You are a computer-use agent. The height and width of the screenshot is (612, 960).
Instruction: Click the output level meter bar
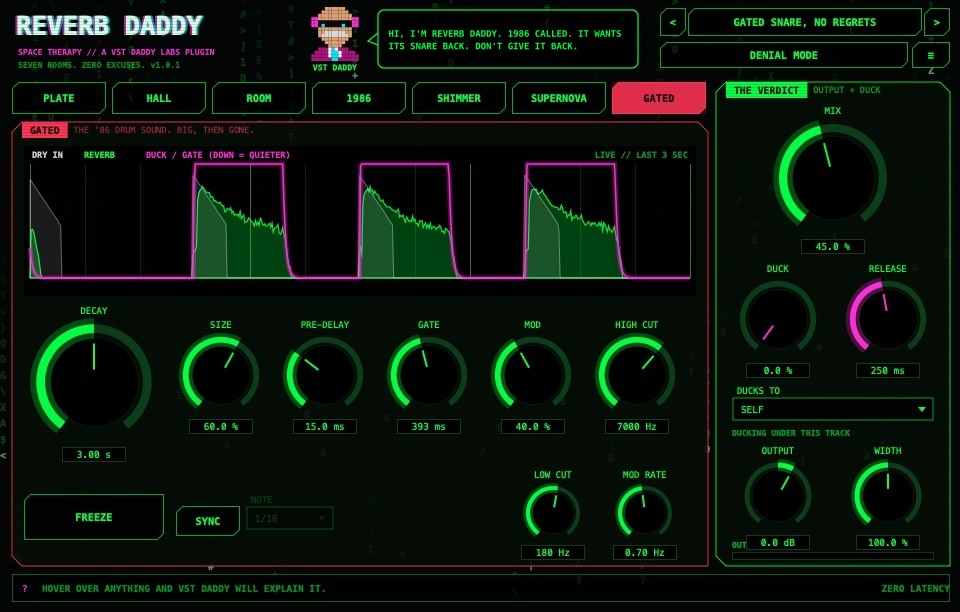833,556
